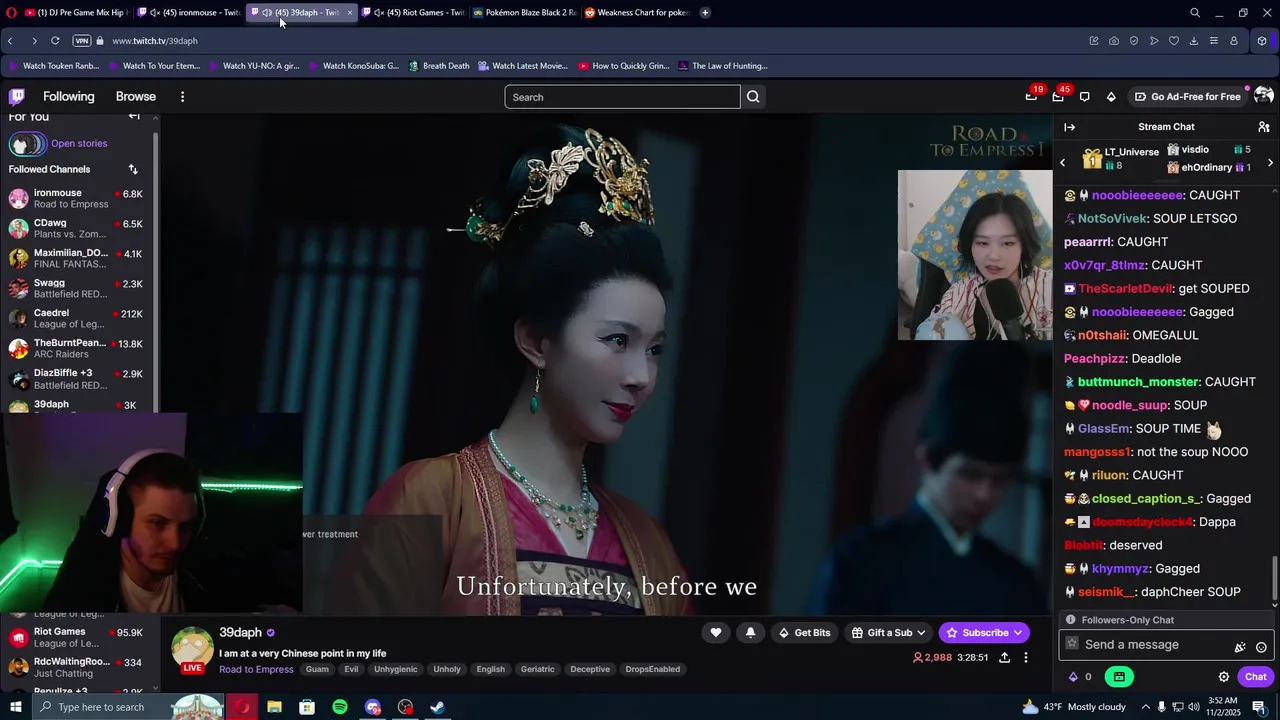Image resolution: width=1280 pixels, height=720 pixels.
Task: Send message with purple Chat button
Action: tap(1256, 677)
